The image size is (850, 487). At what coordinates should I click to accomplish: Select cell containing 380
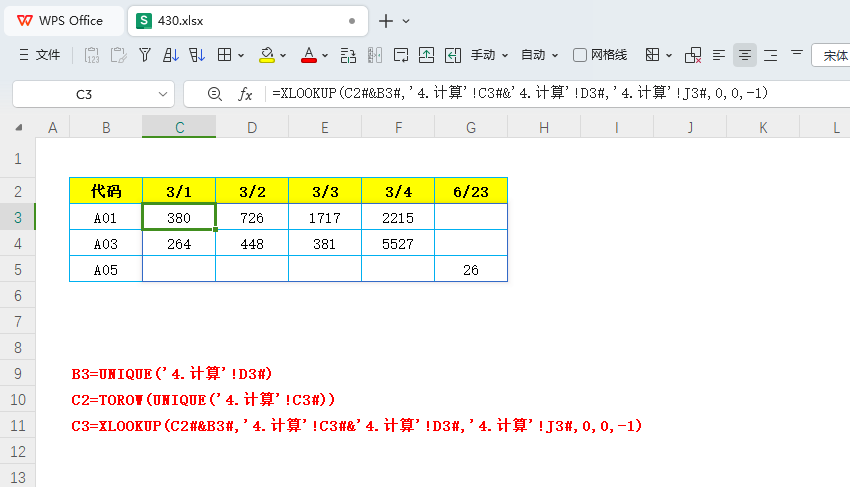(x=179, y=217)
